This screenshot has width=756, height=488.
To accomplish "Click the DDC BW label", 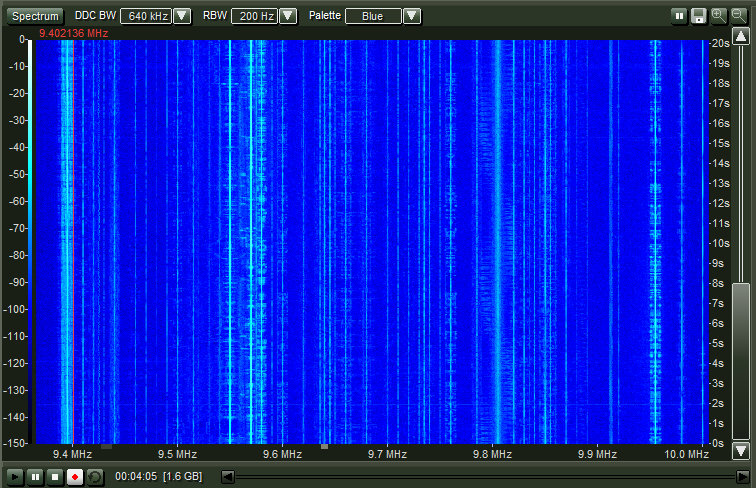I will pyautogui.click(x=95, y=15).
